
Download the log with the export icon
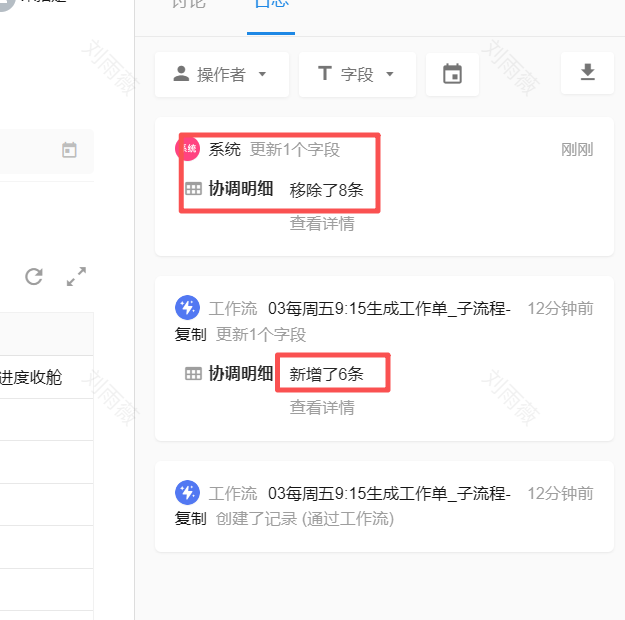point(587,73)
